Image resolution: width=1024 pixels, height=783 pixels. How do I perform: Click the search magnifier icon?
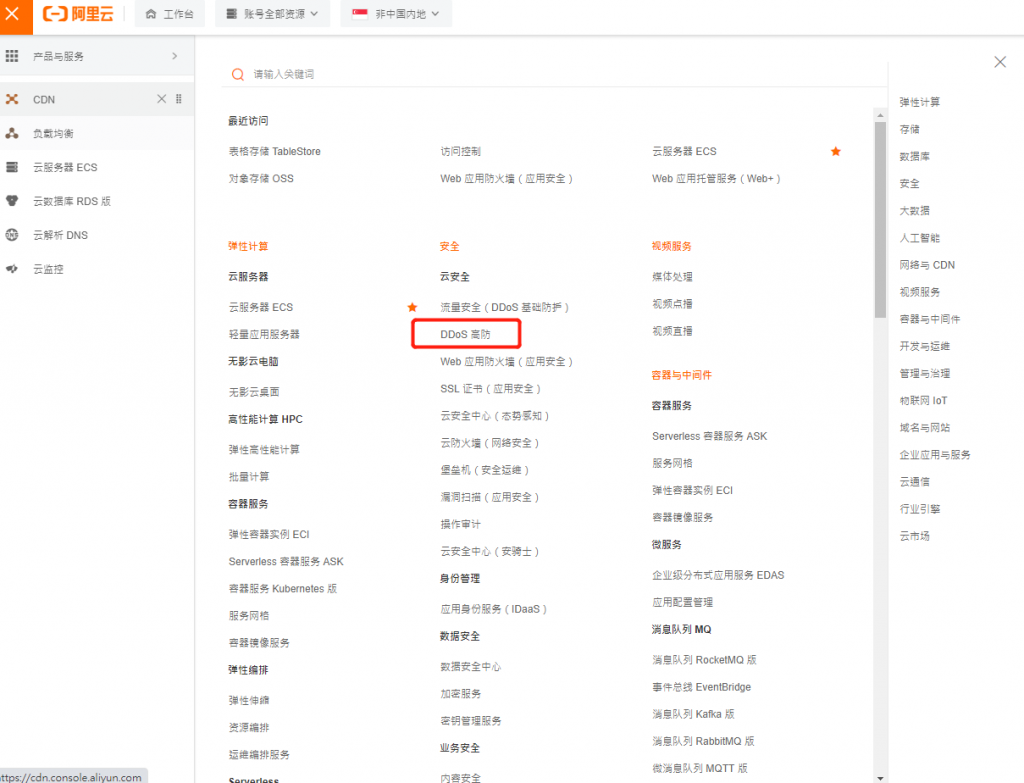[238, 74]
